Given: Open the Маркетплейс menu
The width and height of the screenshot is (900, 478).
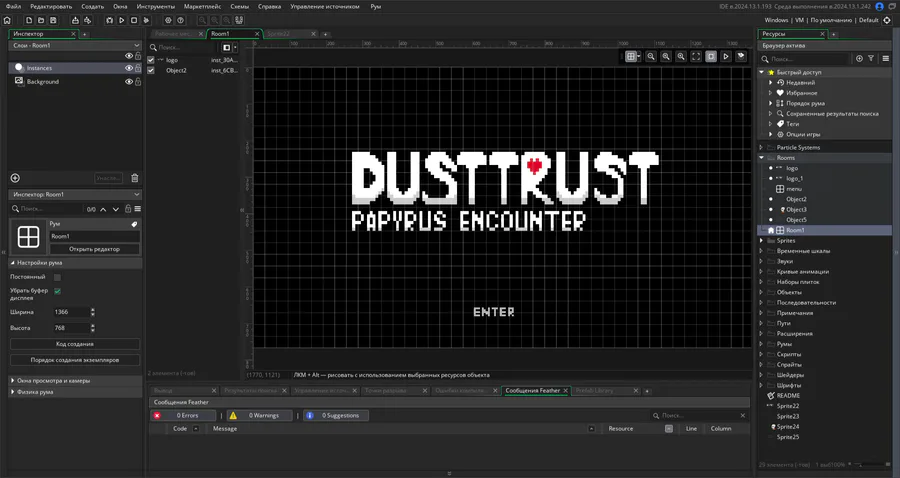Looking at the screenshot, I should pos(202,6).
